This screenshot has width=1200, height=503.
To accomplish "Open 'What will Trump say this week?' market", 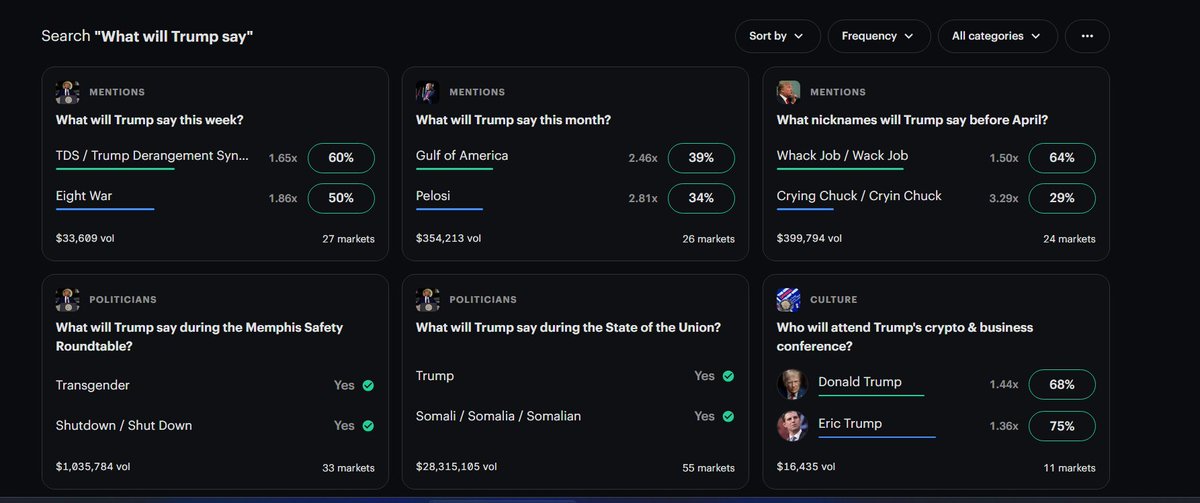I will point(150,120).
